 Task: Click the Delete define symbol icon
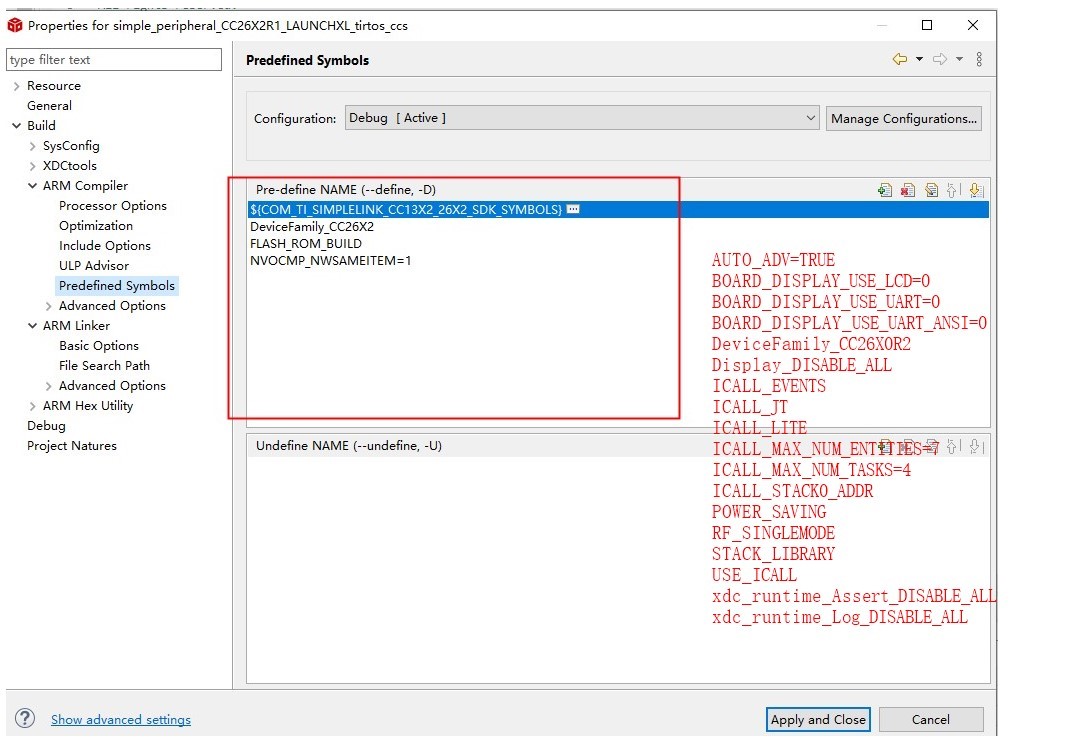pos(908,190)
